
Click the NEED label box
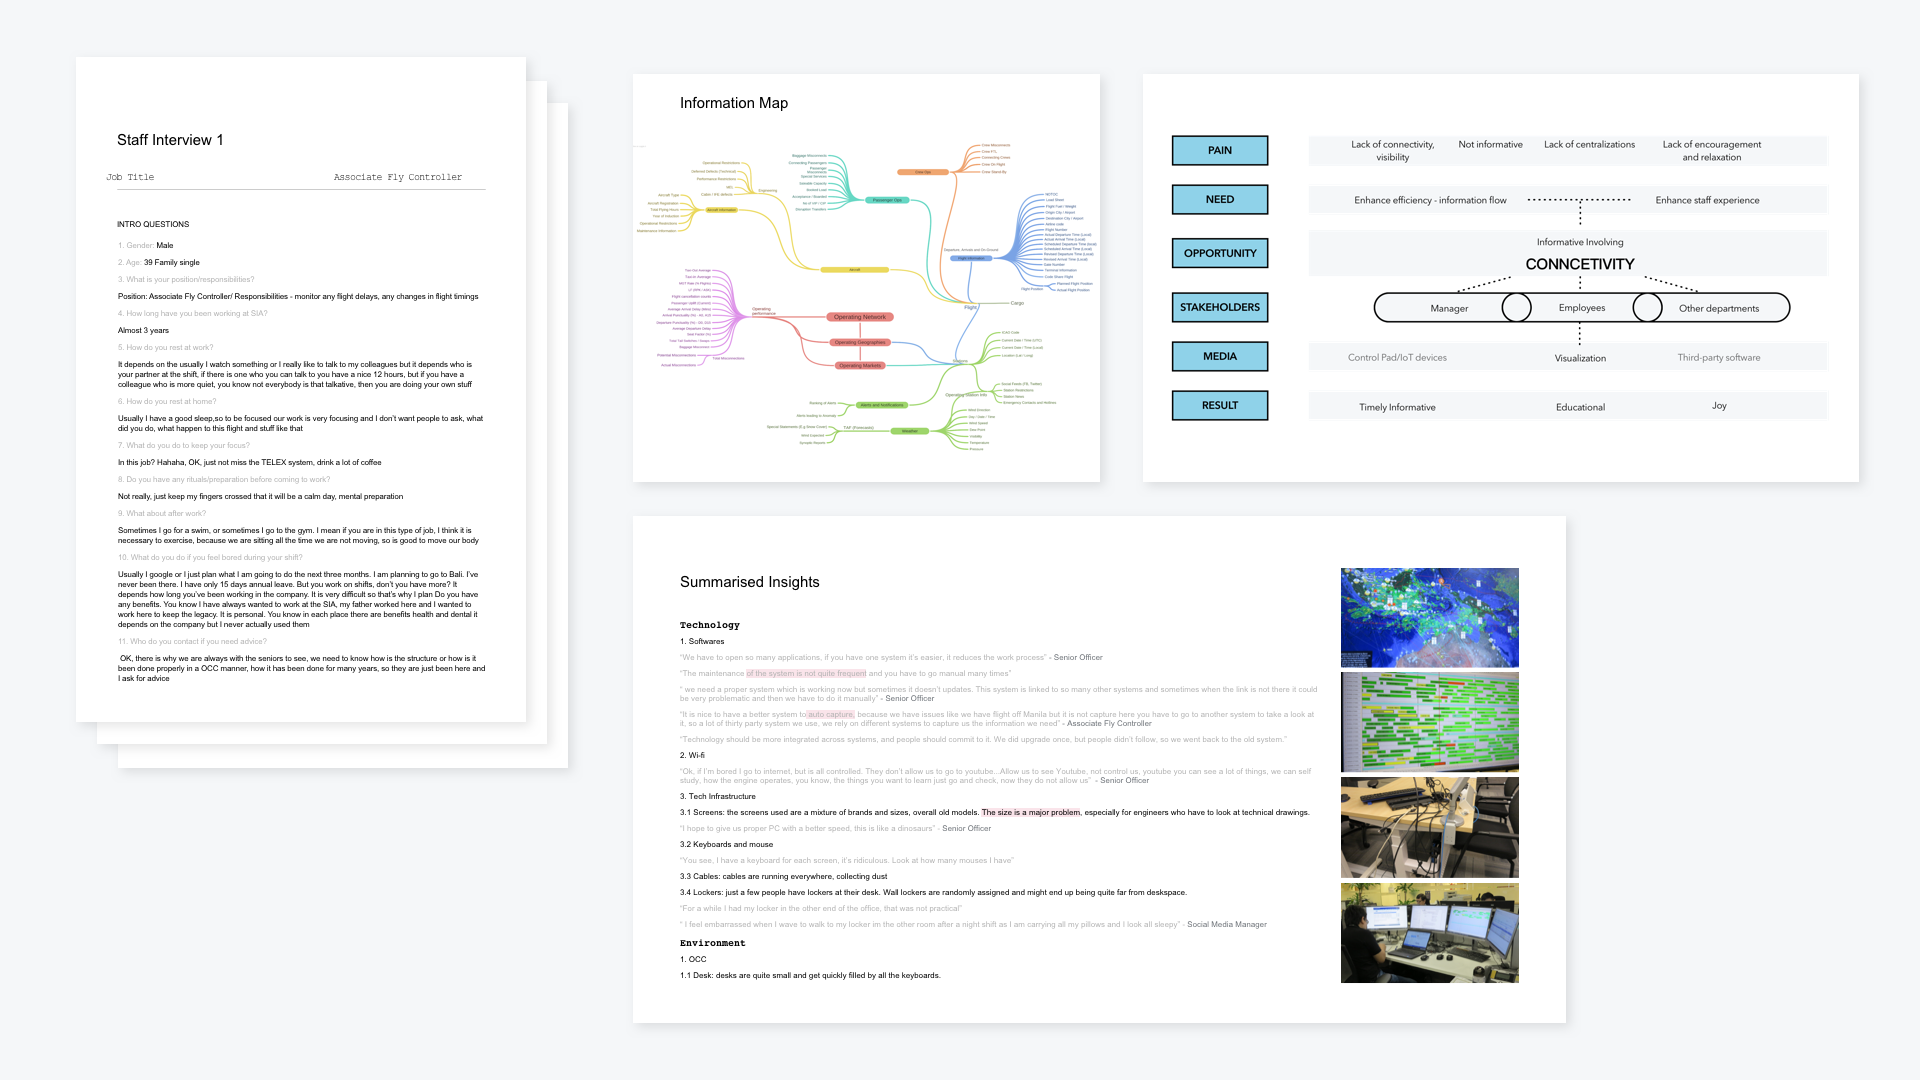[1219, 199]
